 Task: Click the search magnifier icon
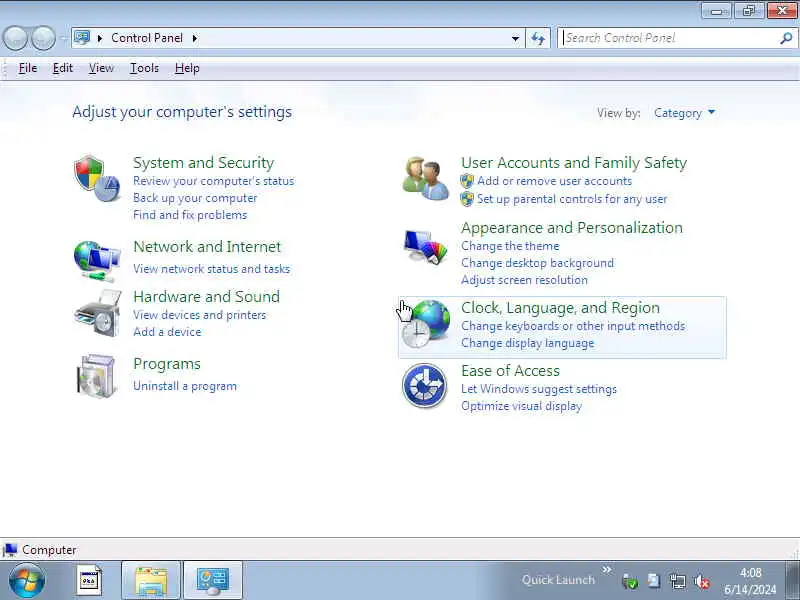[x=786, y=38]
